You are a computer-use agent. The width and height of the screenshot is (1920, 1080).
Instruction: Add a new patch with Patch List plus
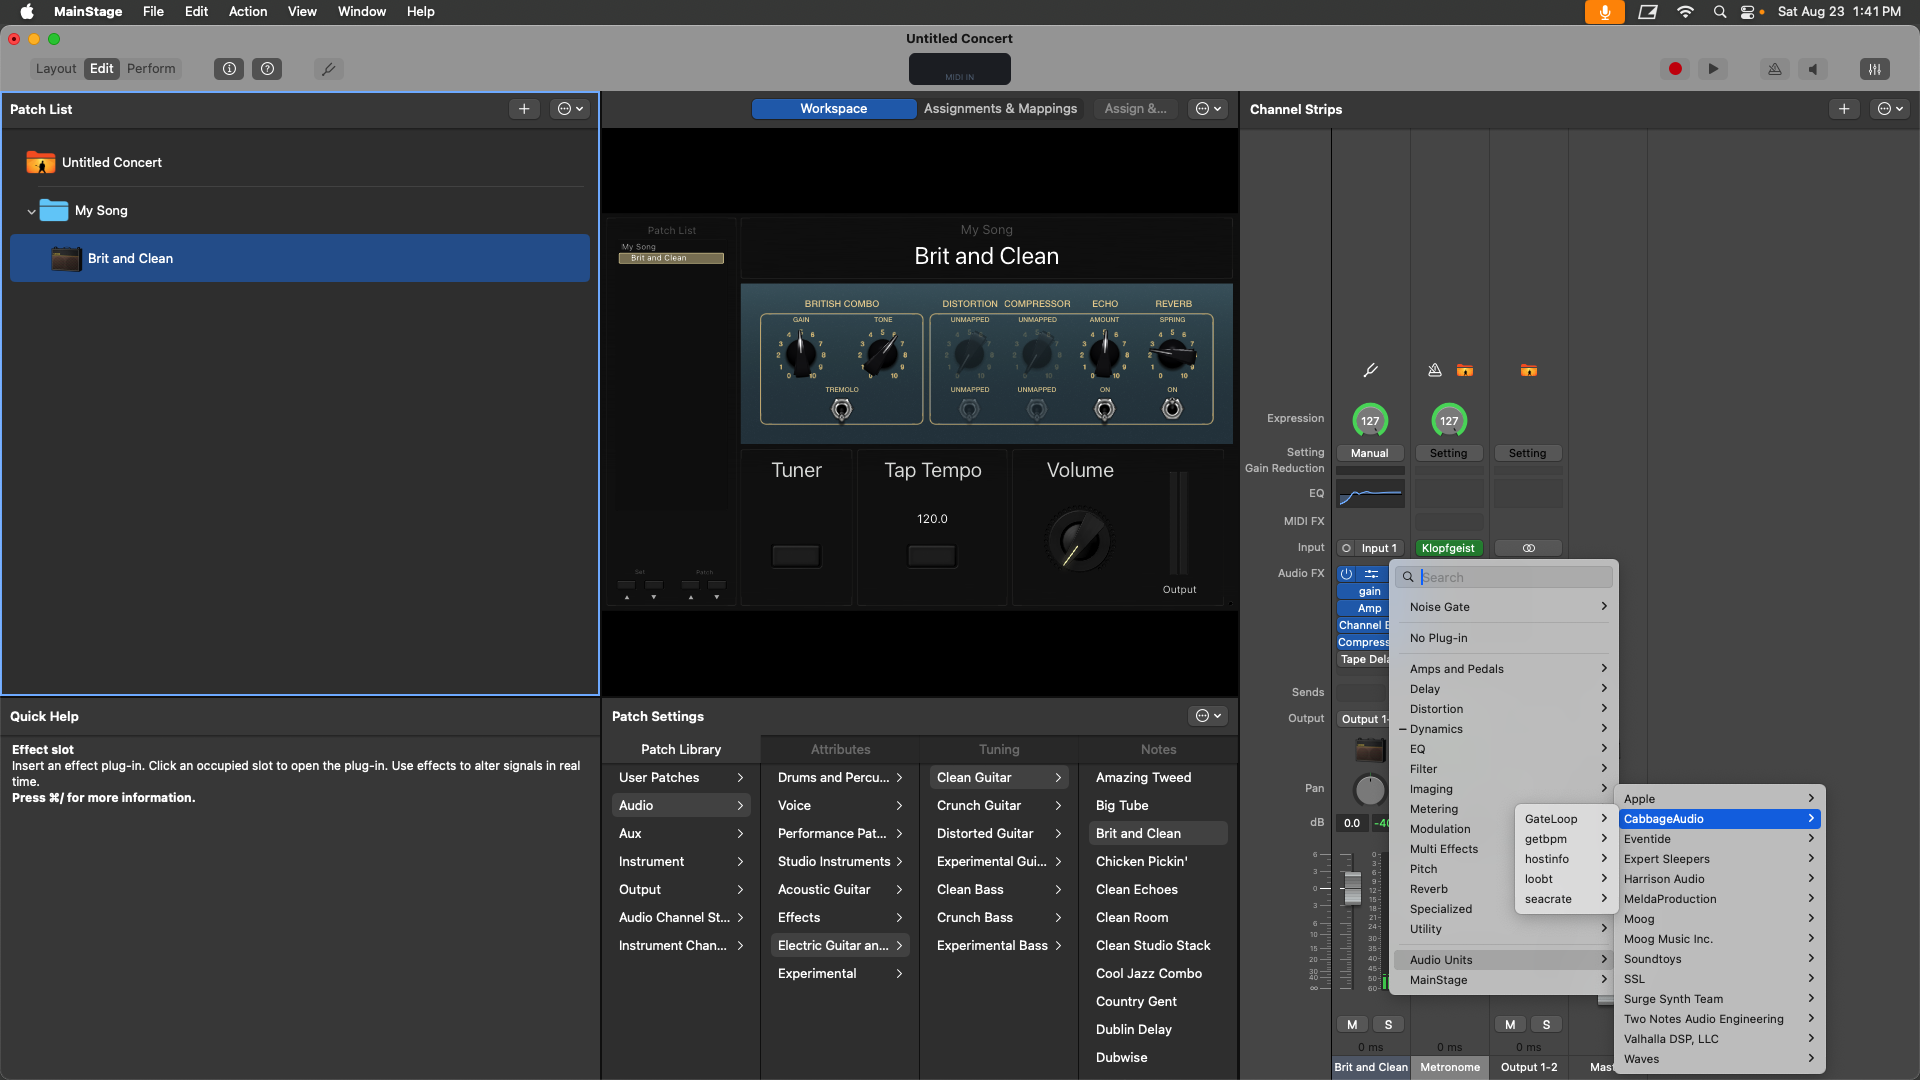click(524, 109)
